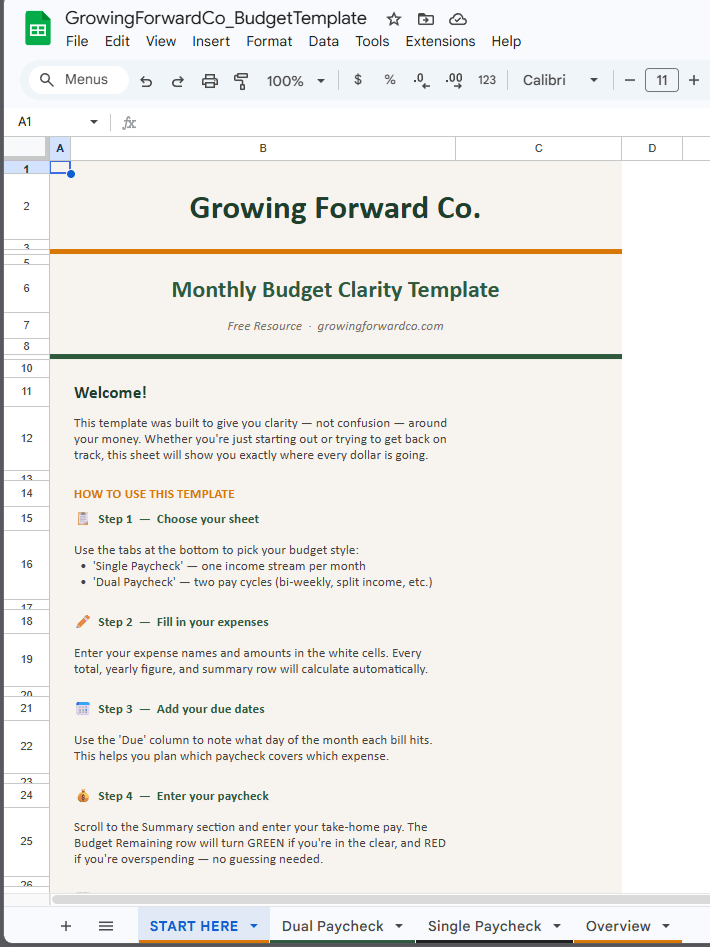Open the Extensions menu
Image resolution: width=710 pixels, height=947 pixels.
[440, 41]
